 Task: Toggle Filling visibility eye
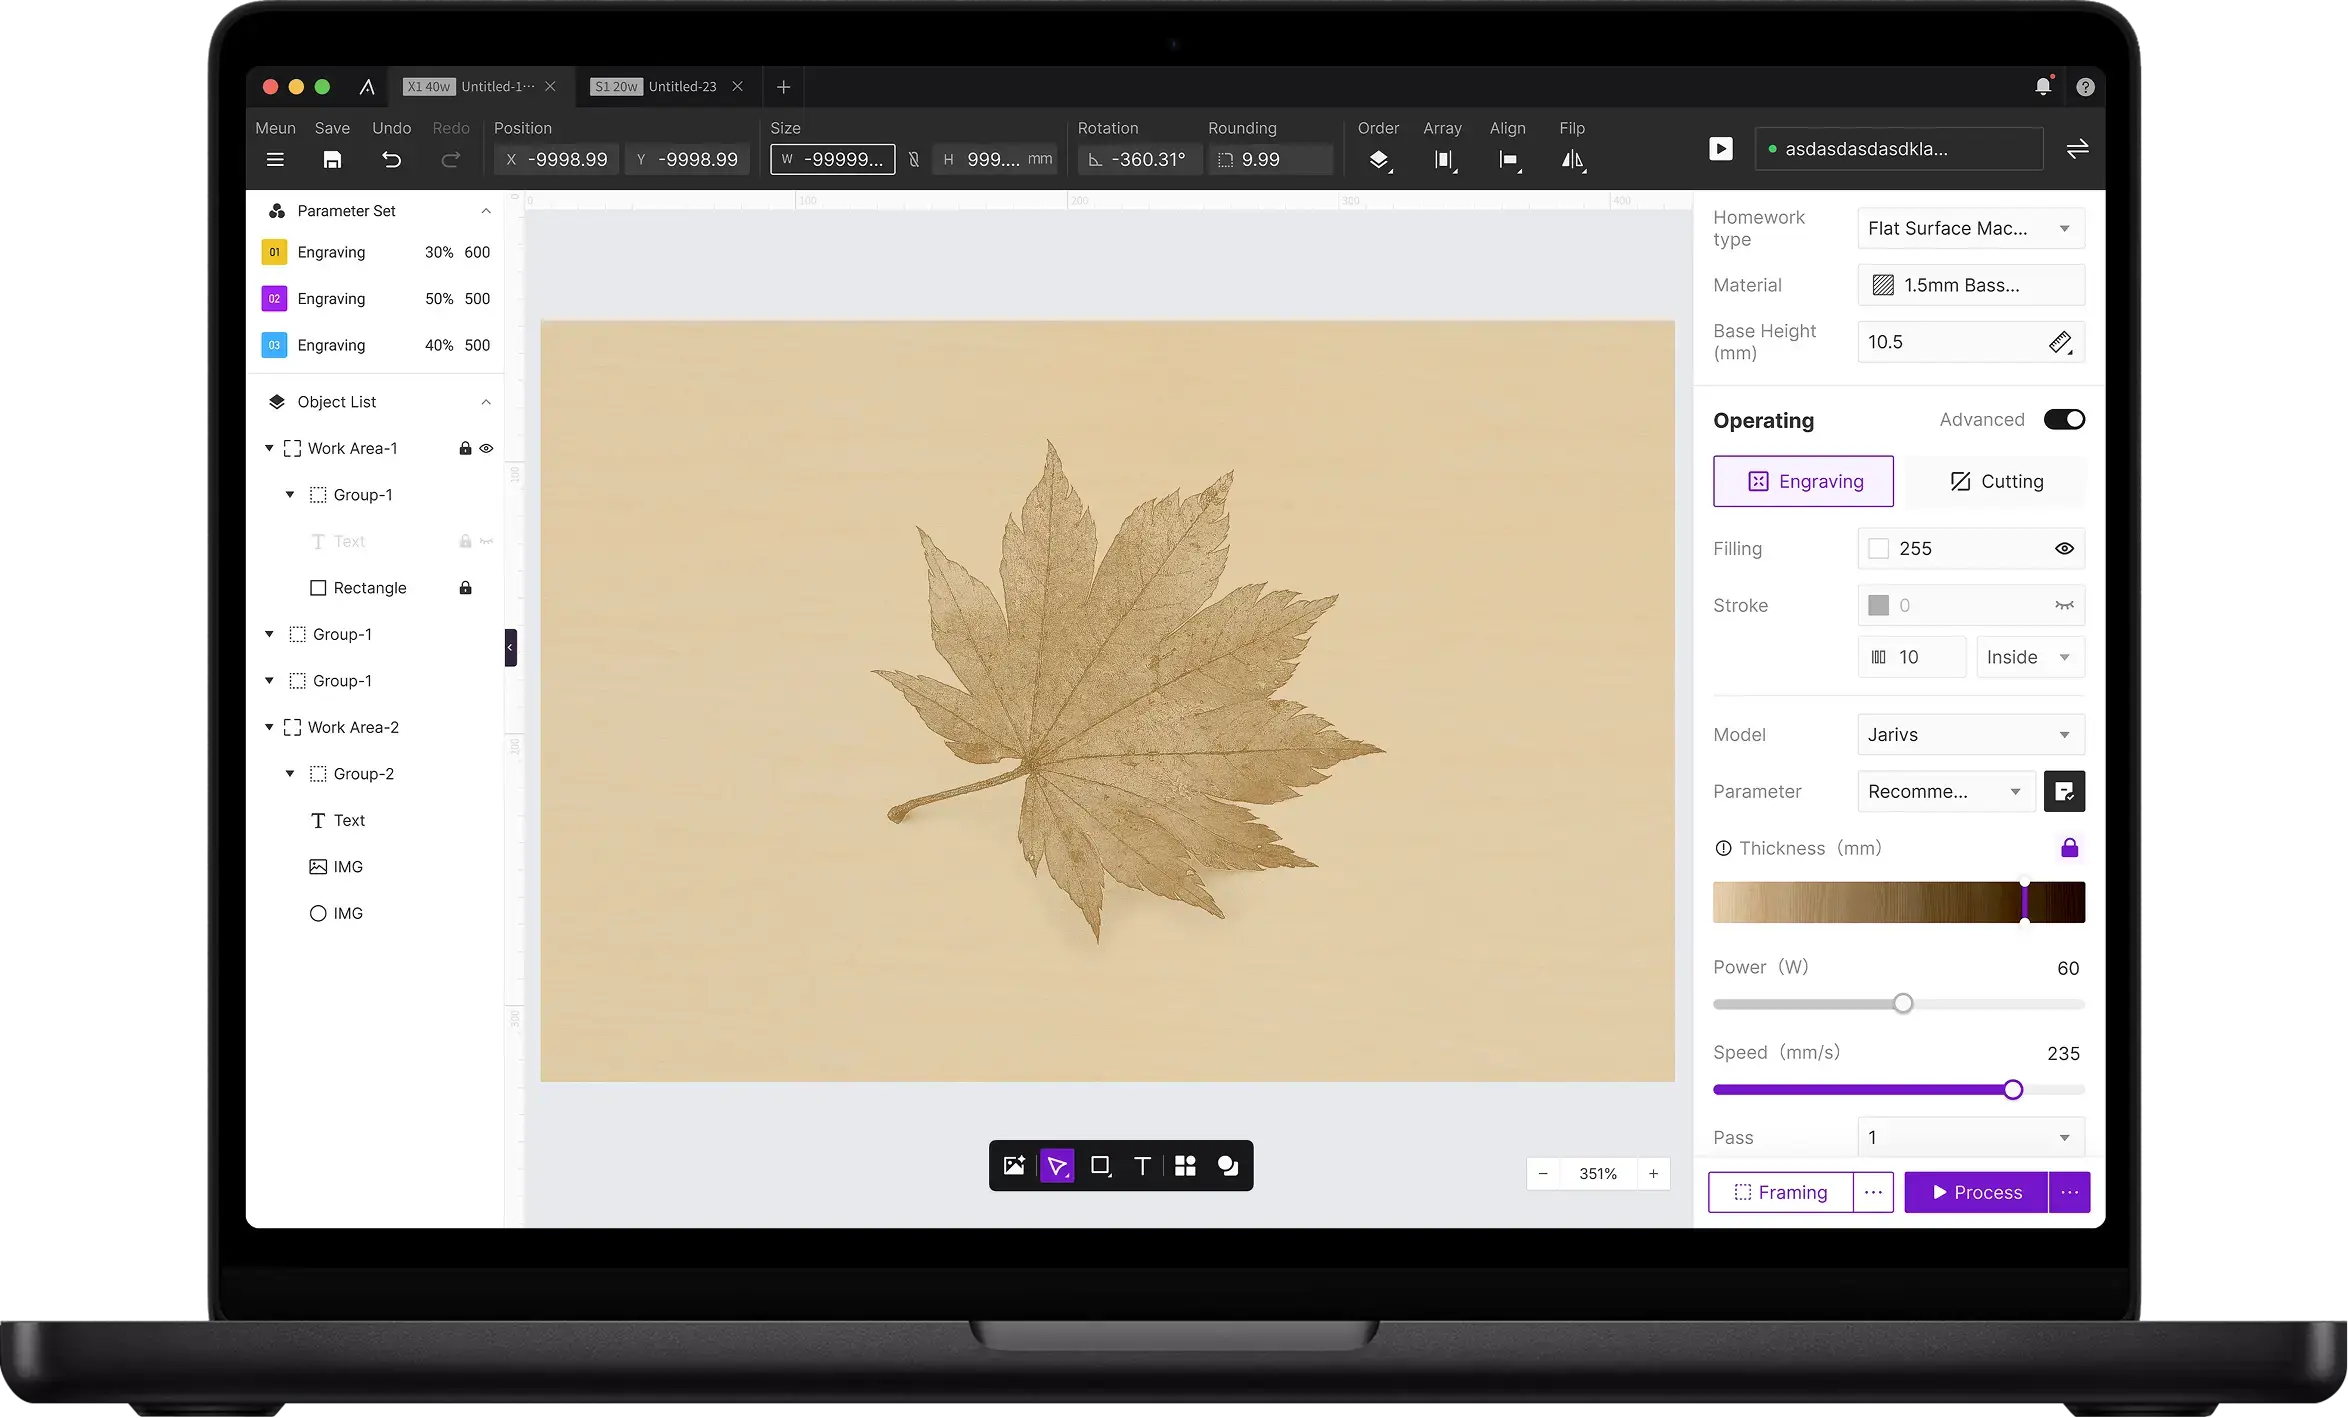click(2064, 548)
